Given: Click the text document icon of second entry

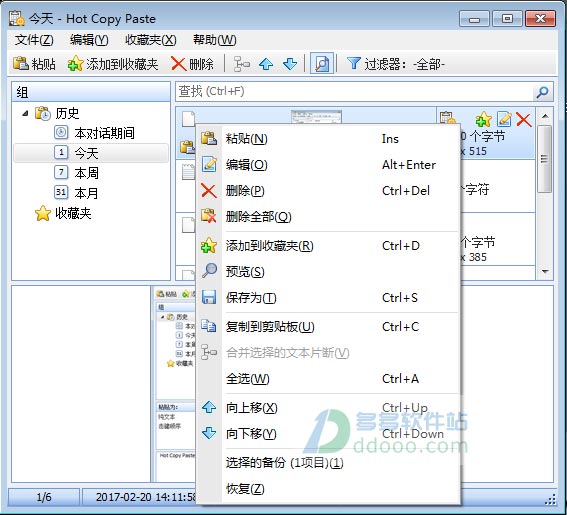Looking at the screenshot, I should pyautogui.click(x=188, y=171).
